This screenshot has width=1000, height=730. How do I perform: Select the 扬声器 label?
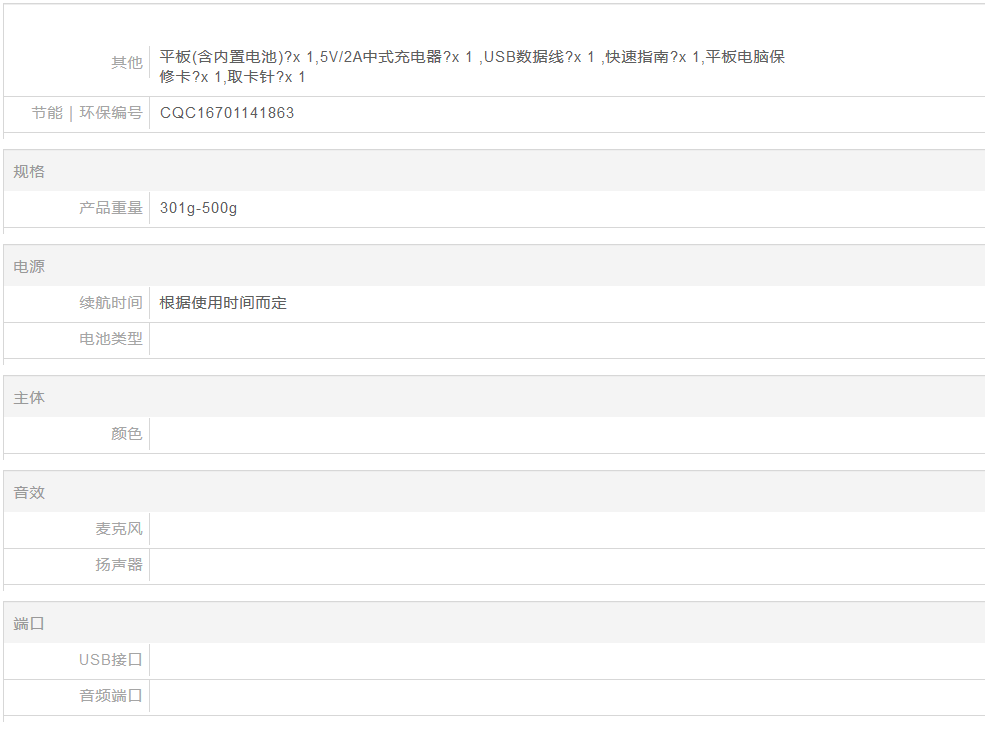tap(119, 565)
